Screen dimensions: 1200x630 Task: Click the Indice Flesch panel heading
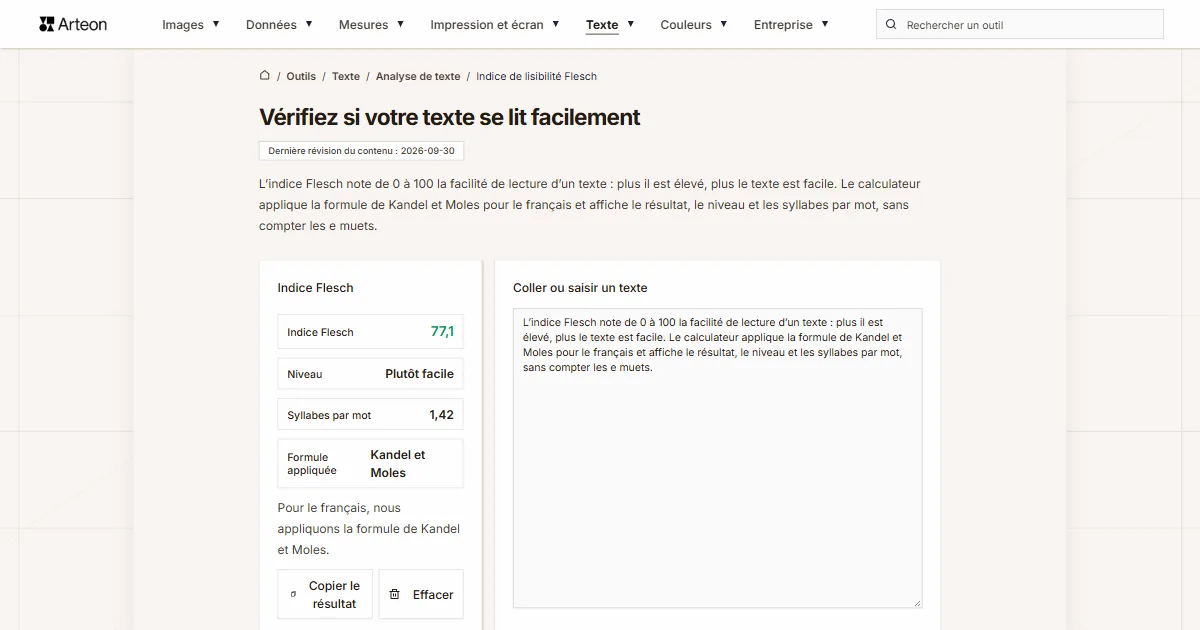click(x=315, y=287)
